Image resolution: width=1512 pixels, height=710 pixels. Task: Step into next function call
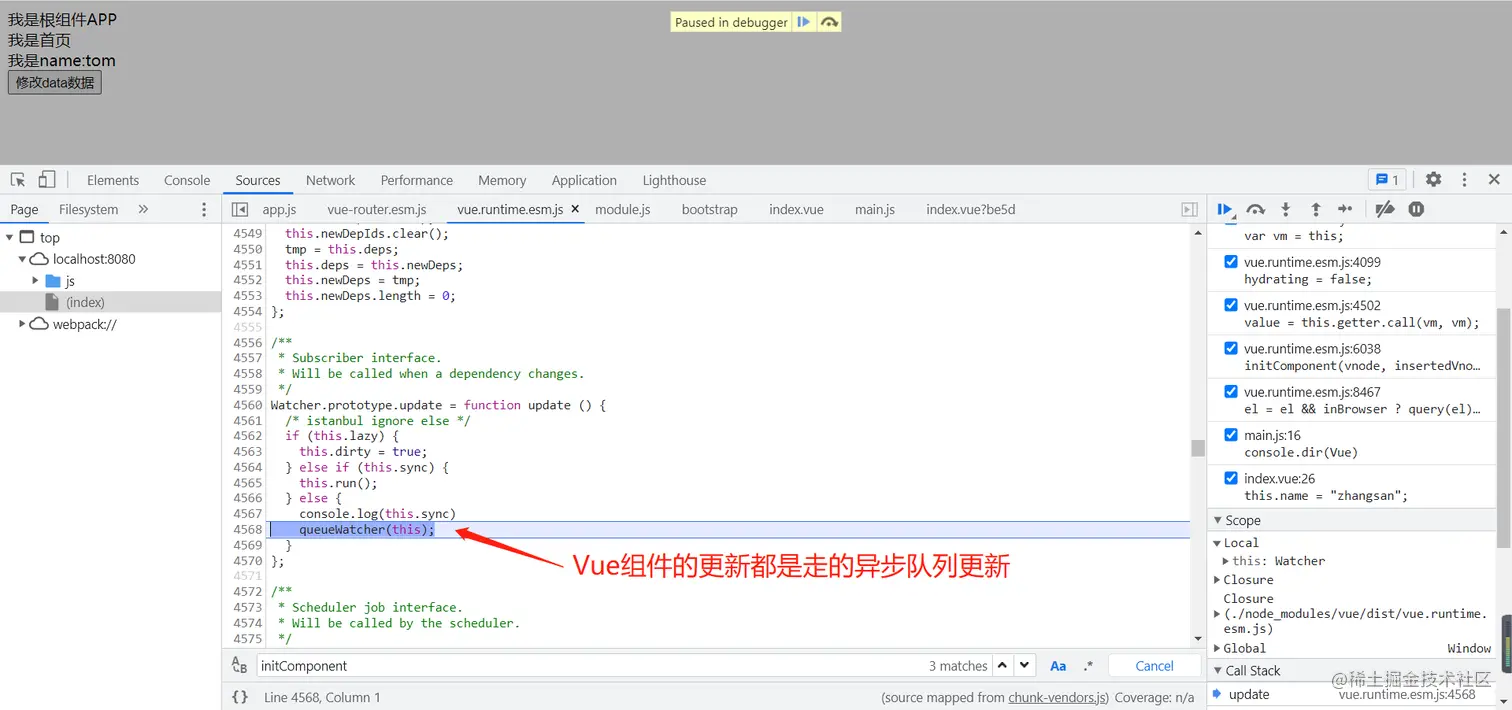pos(1286,209)
